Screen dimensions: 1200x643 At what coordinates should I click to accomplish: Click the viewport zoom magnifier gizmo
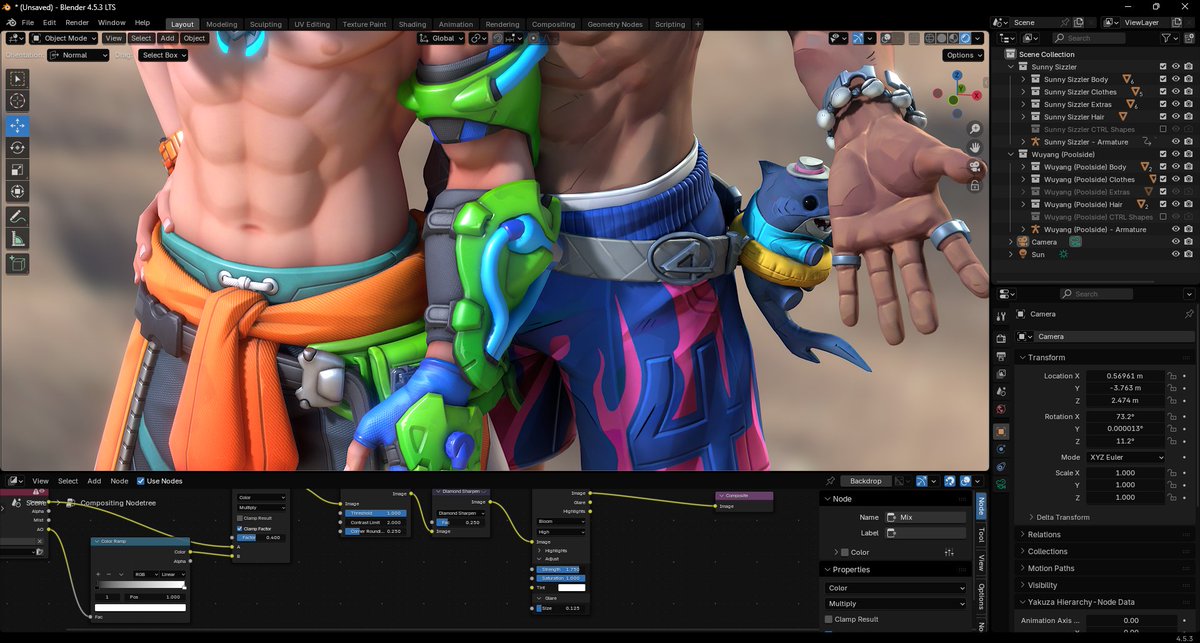pyautogui.click(x=975, y=130)
